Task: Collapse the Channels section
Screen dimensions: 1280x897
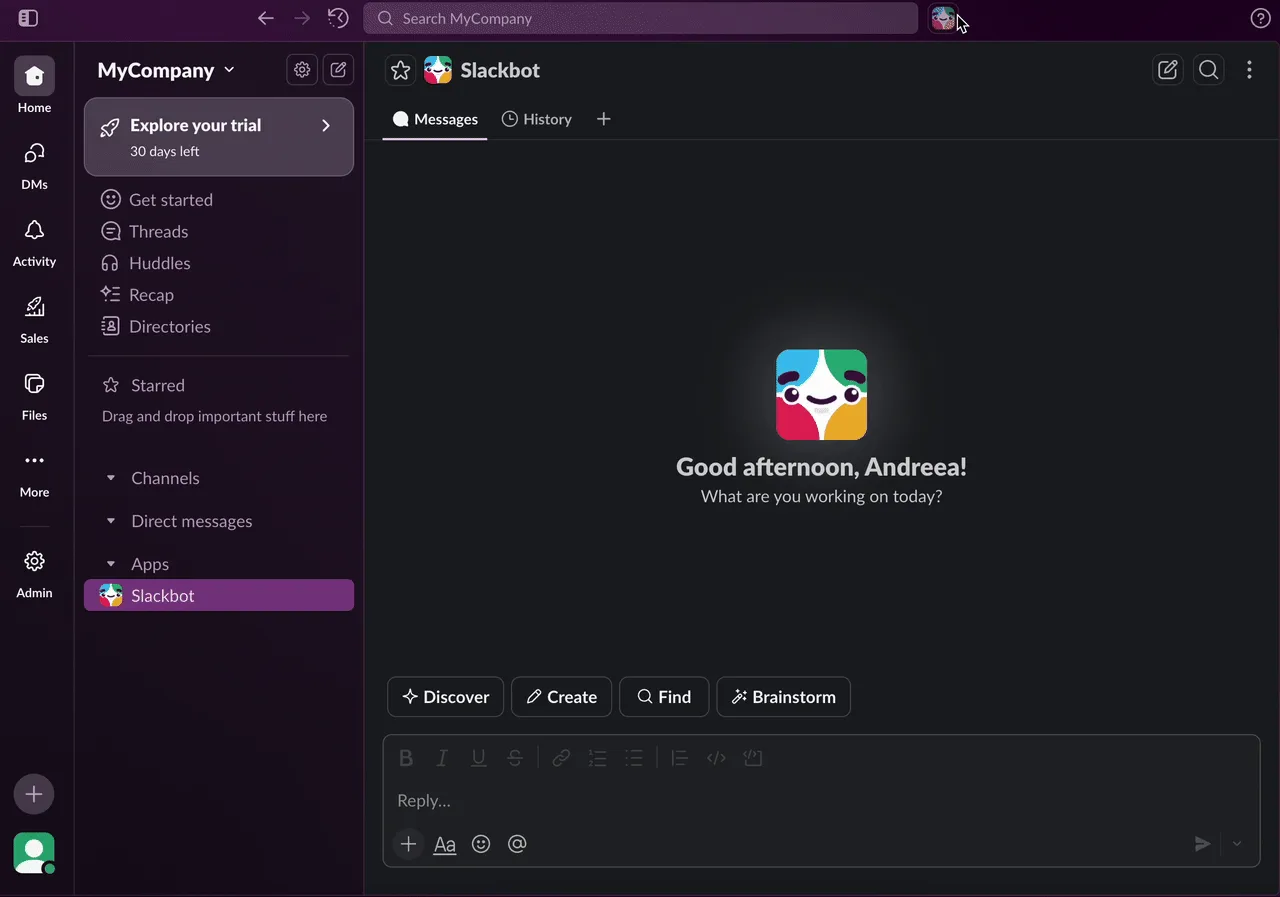Action: (111, 478)
